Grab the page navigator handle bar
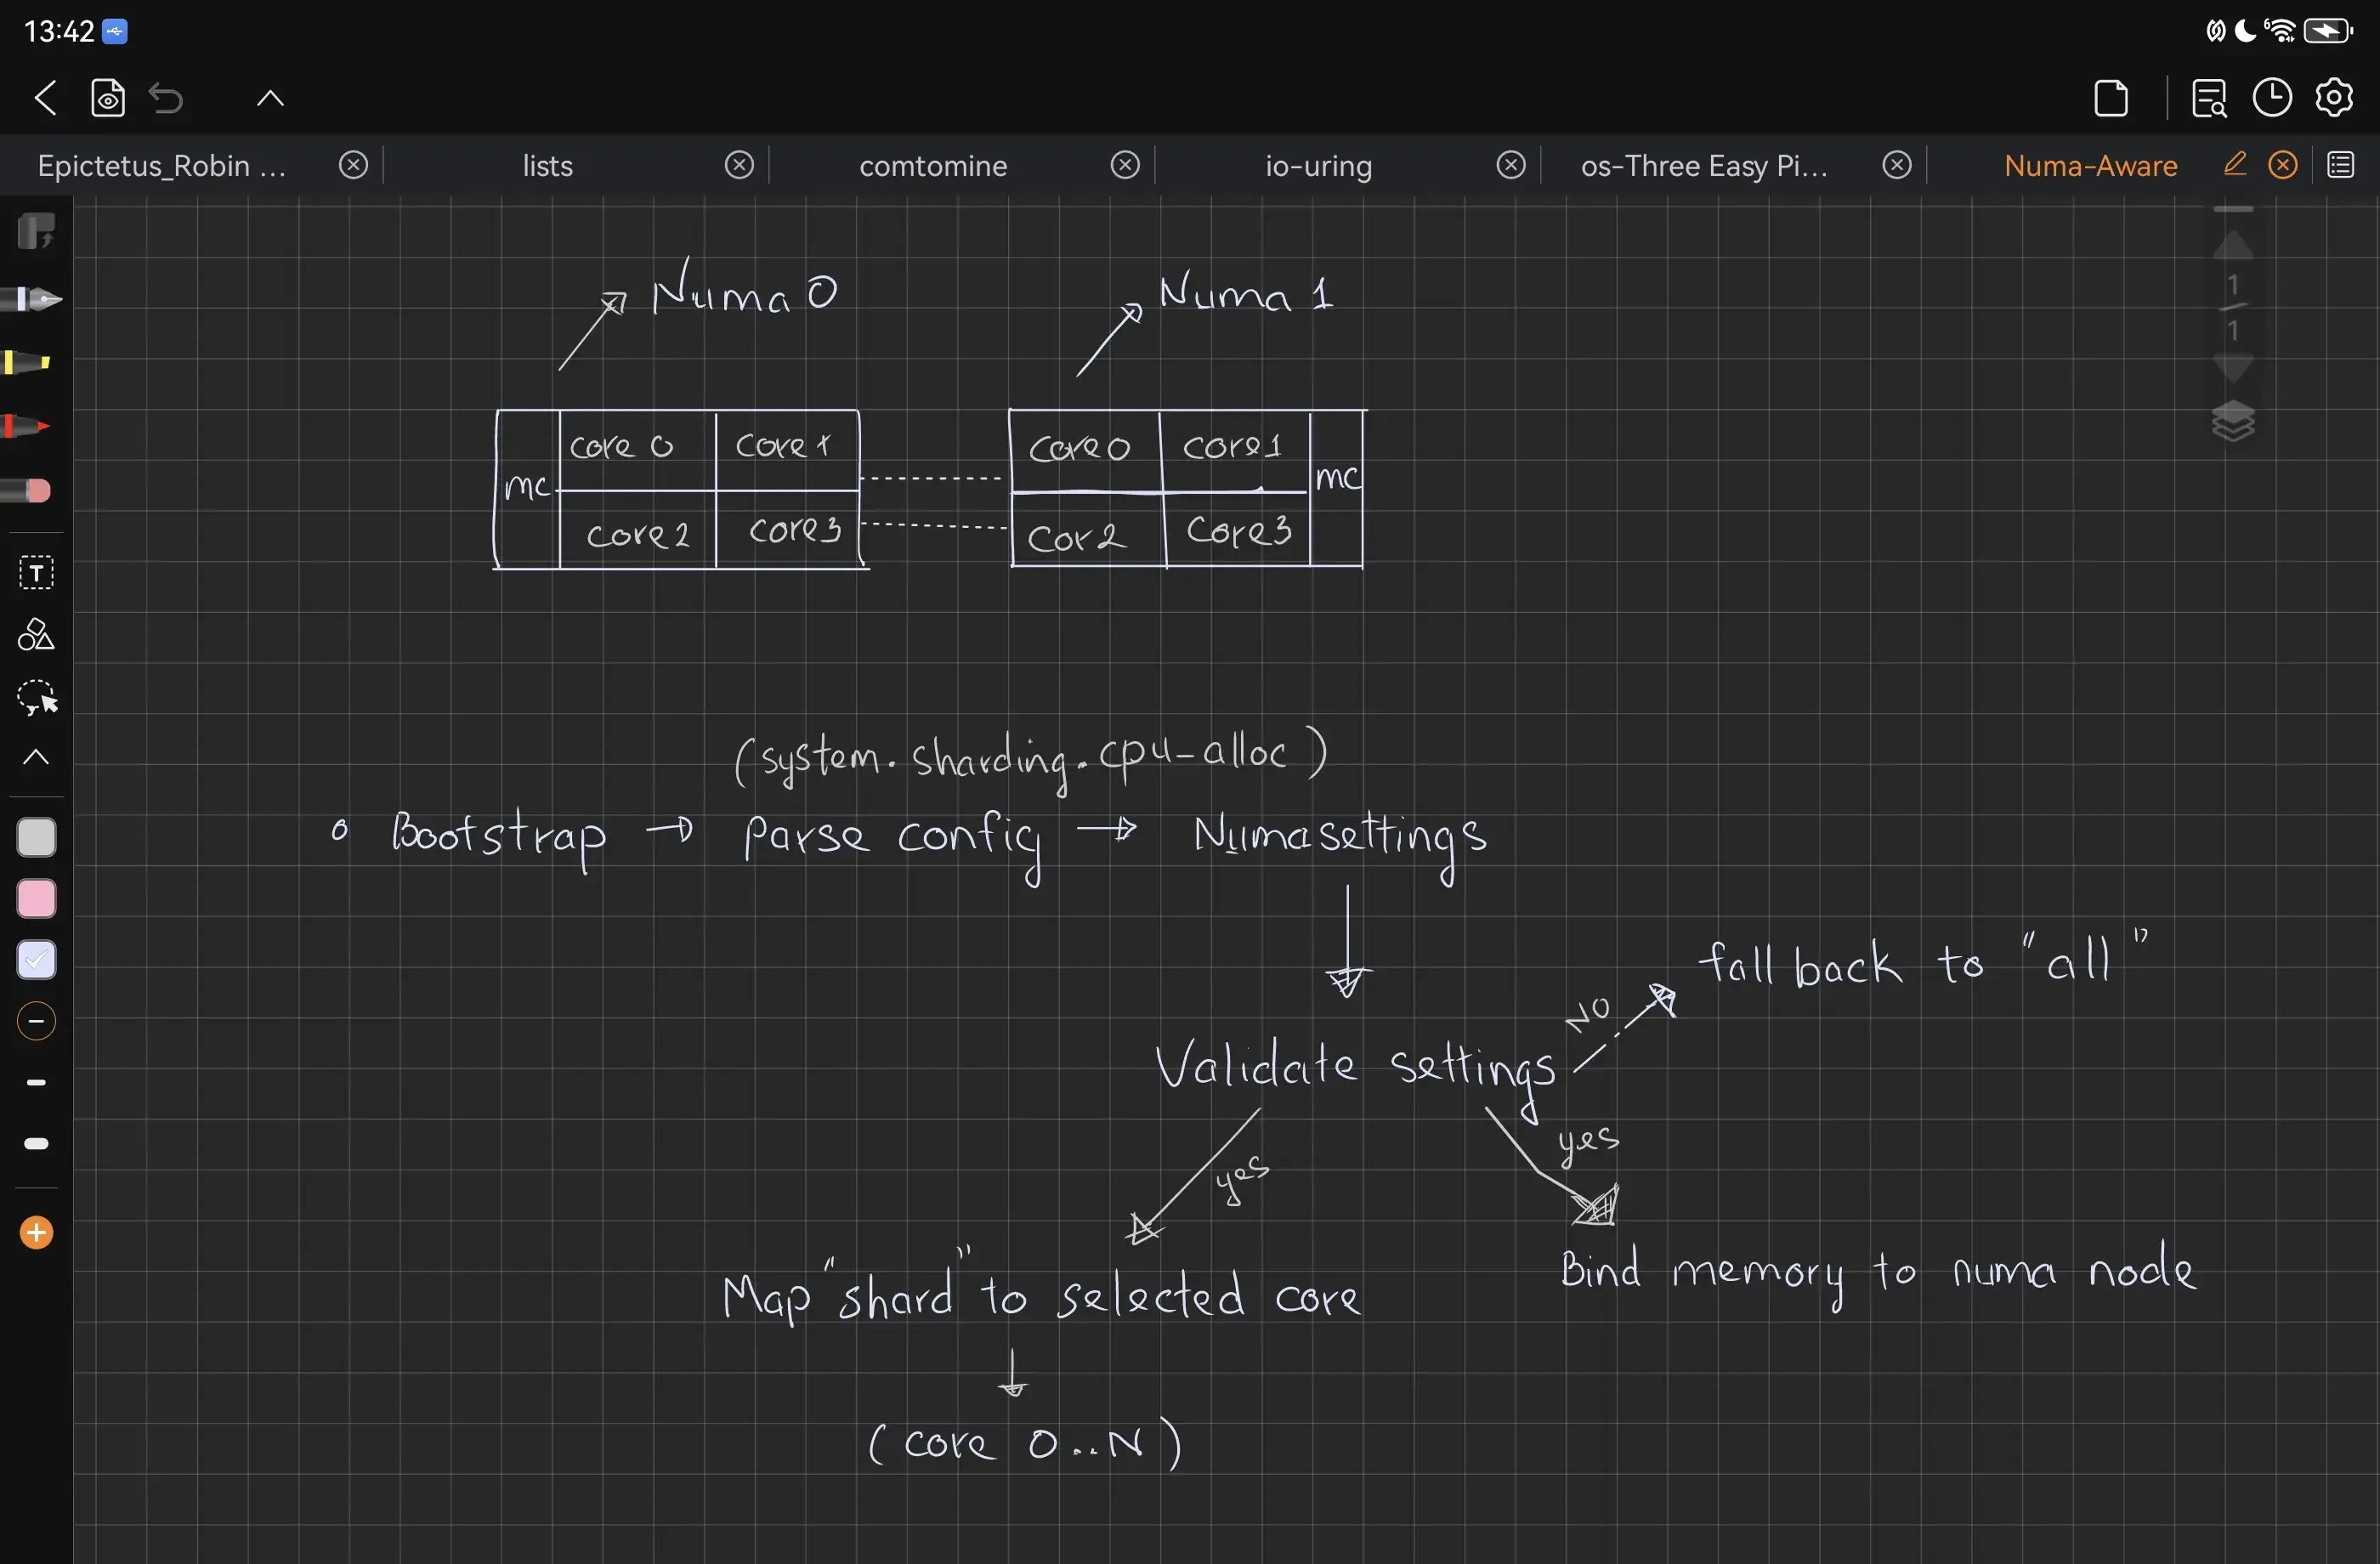2380x1564 pixels. [2233, 209]
